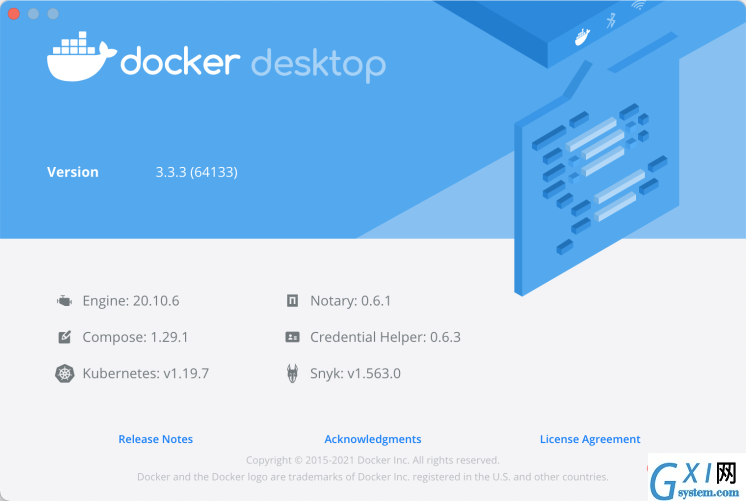The width and height of the screenshot is (746, 501).
Task: Click the Kubernetes: v1.19.7 text
Action: 146,373
